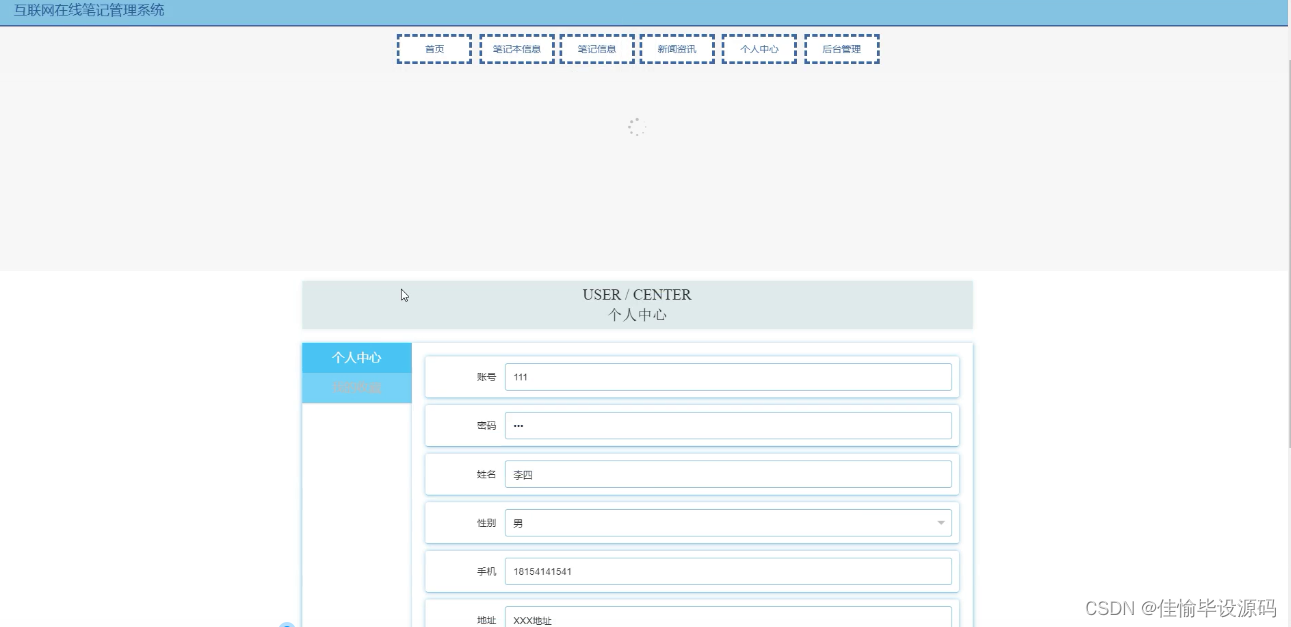
Task: Open the 笔记本信息 notebook info page
Action: click(x=517, y=48)
